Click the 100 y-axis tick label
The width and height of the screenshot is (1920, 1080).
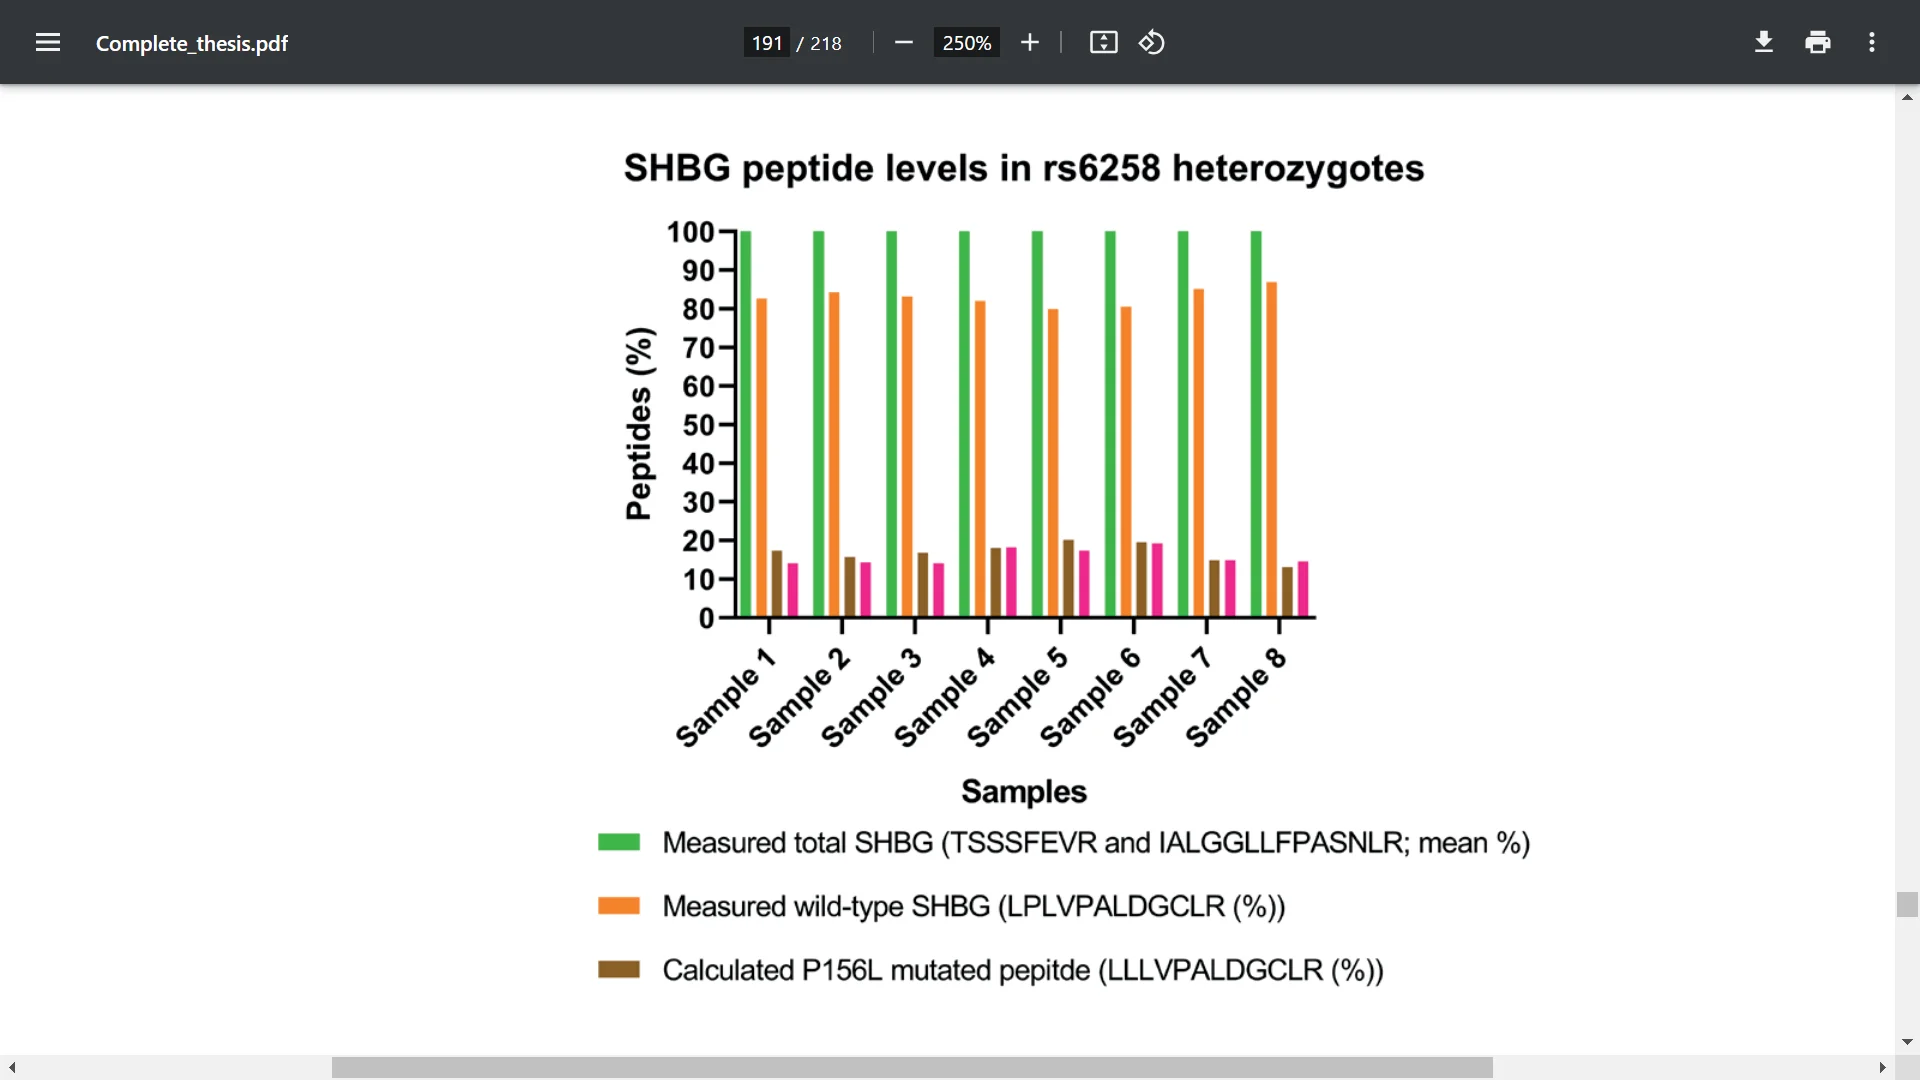[x=690, y=232]
